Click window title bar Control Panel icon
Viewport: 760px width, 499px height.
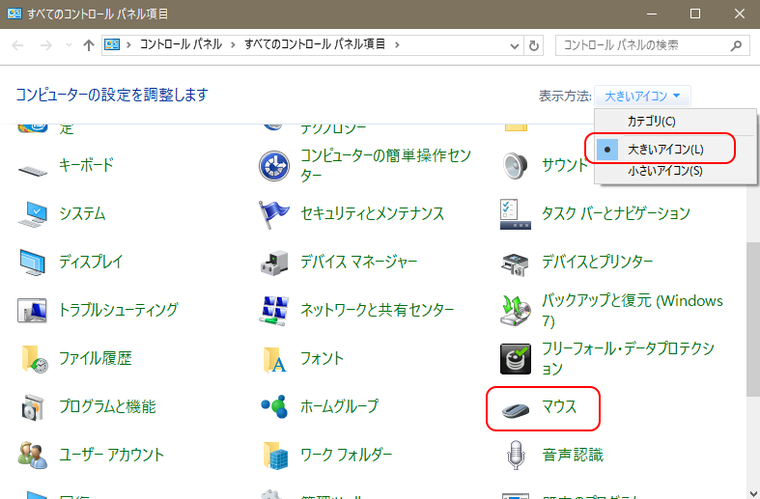point(14,14)
